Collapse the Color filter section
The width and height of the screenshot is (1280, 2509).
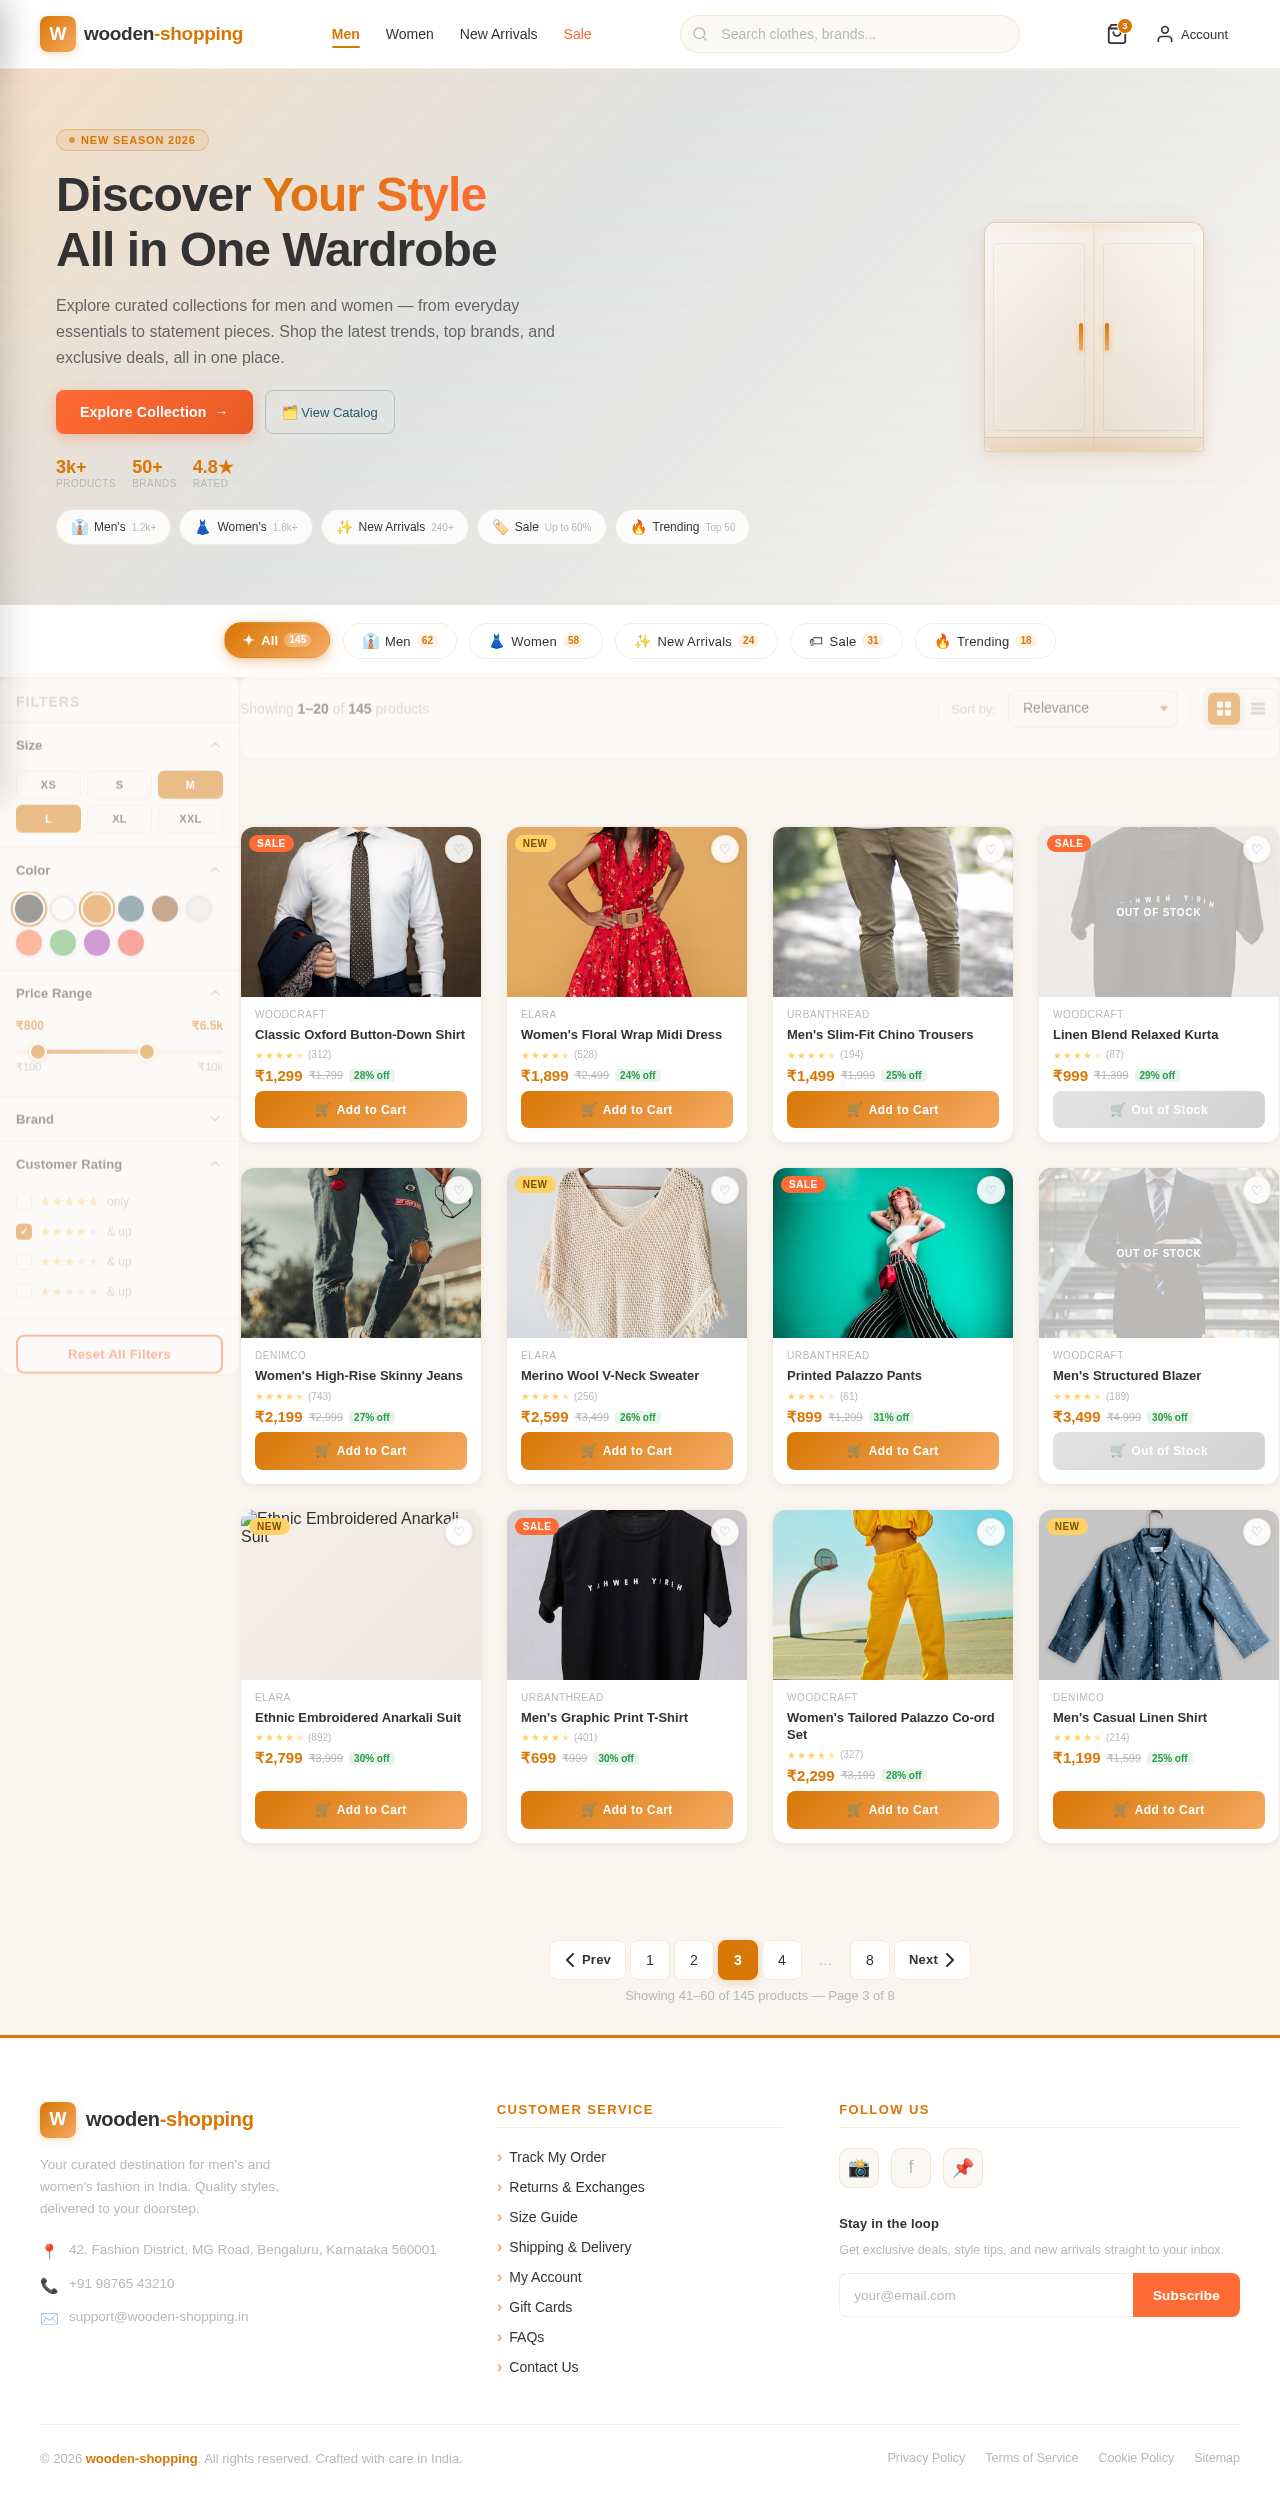214,871
